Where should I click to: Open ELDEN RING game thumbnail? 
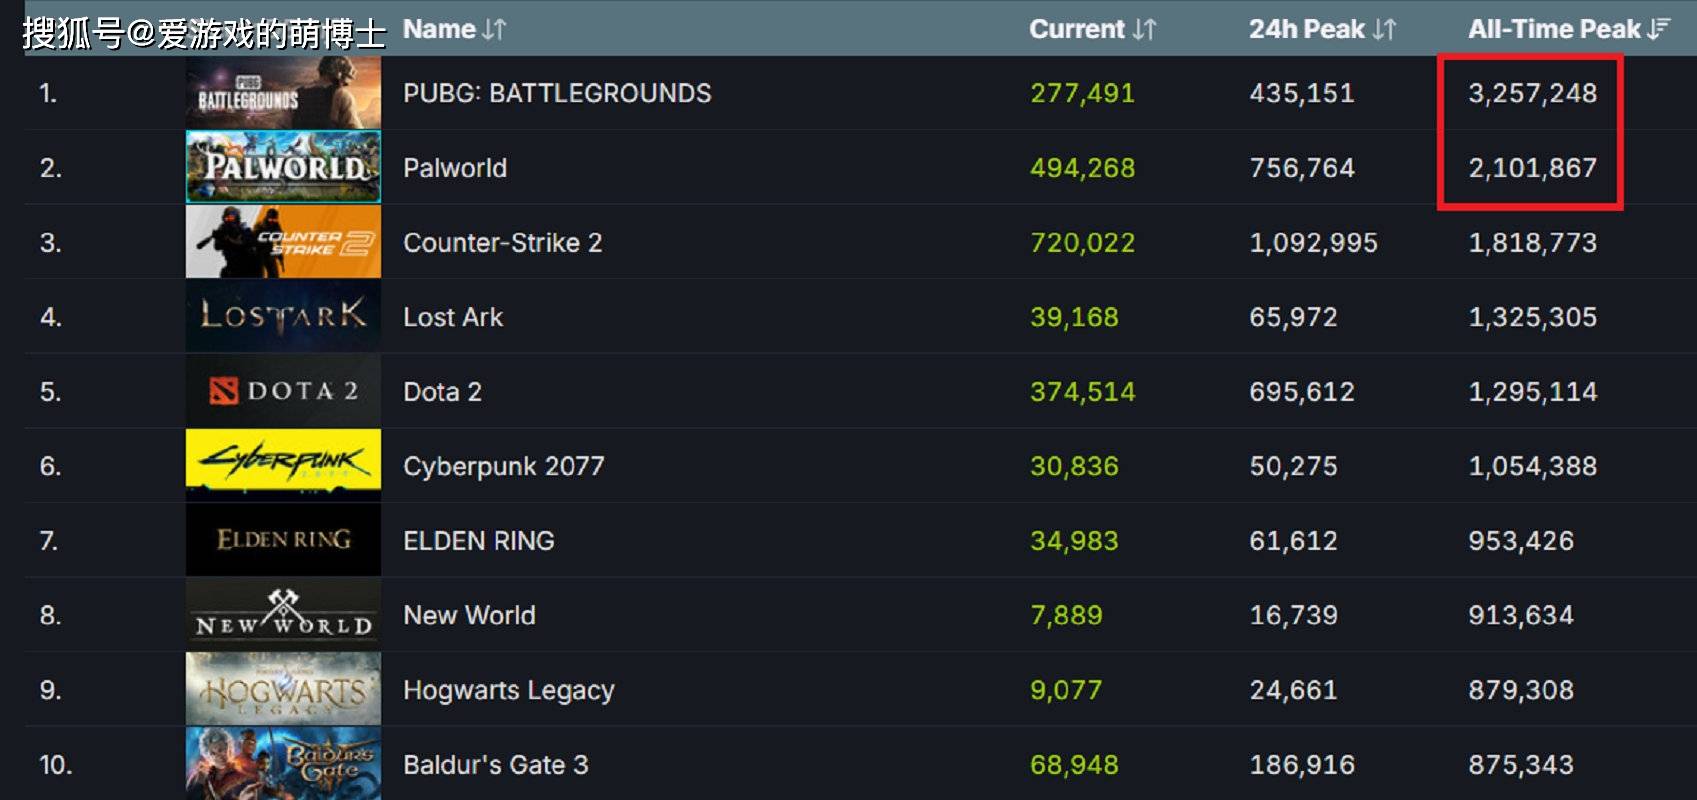click(283, 540)
